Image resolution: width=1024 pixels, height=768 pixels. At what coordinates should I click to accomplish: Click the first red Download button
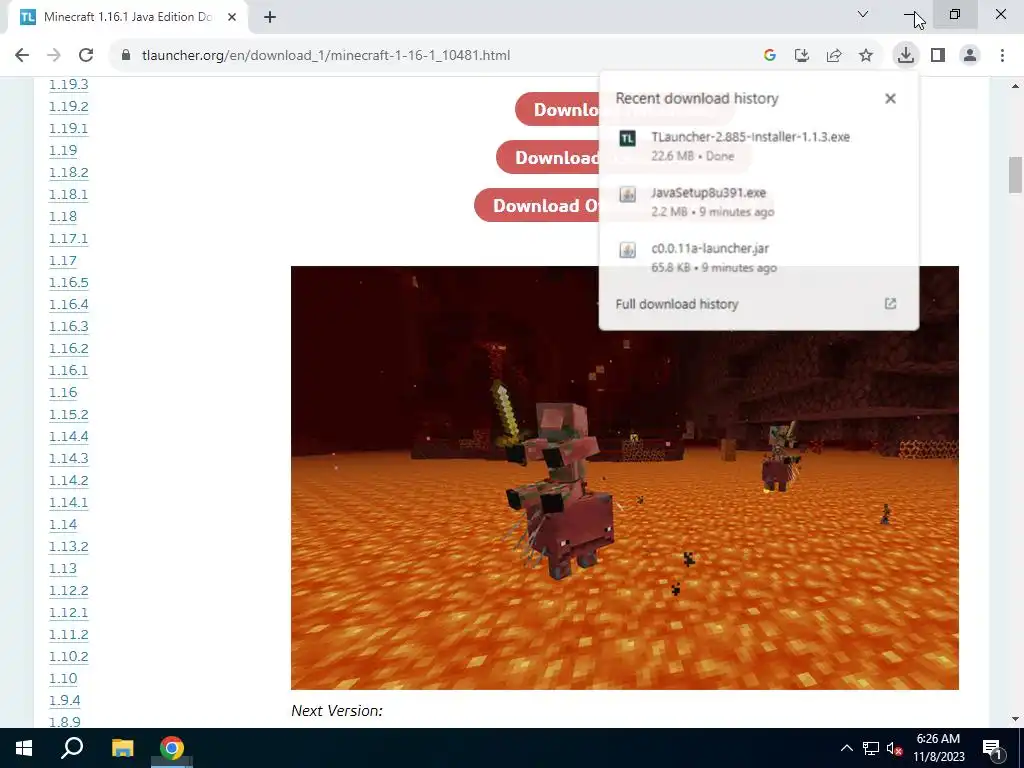(557, 109)
